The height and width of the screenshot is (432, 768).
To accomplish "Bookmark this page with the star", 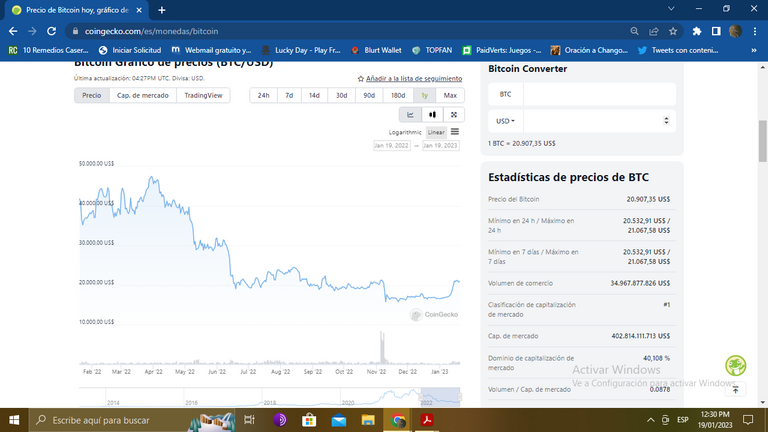I will pos(673,31).
